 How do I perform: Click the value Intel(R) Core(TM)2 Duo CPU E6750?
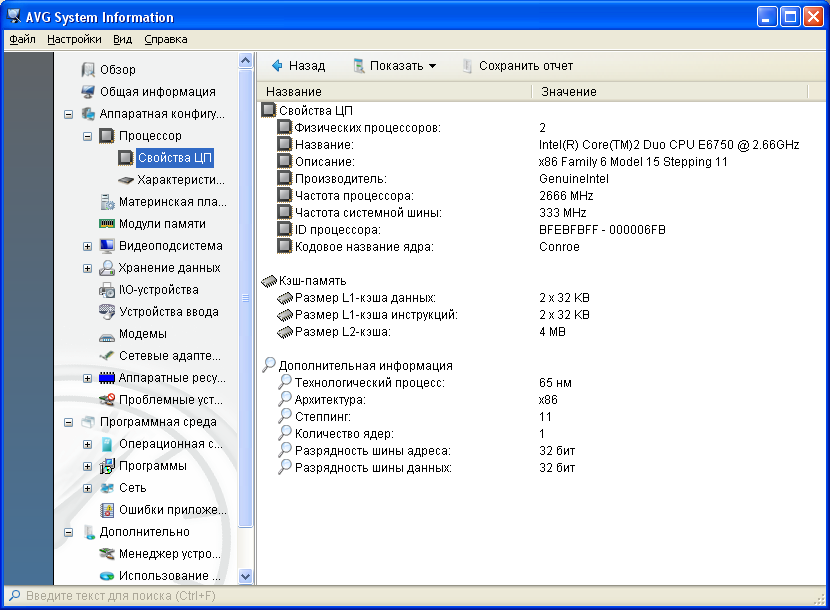669,145
